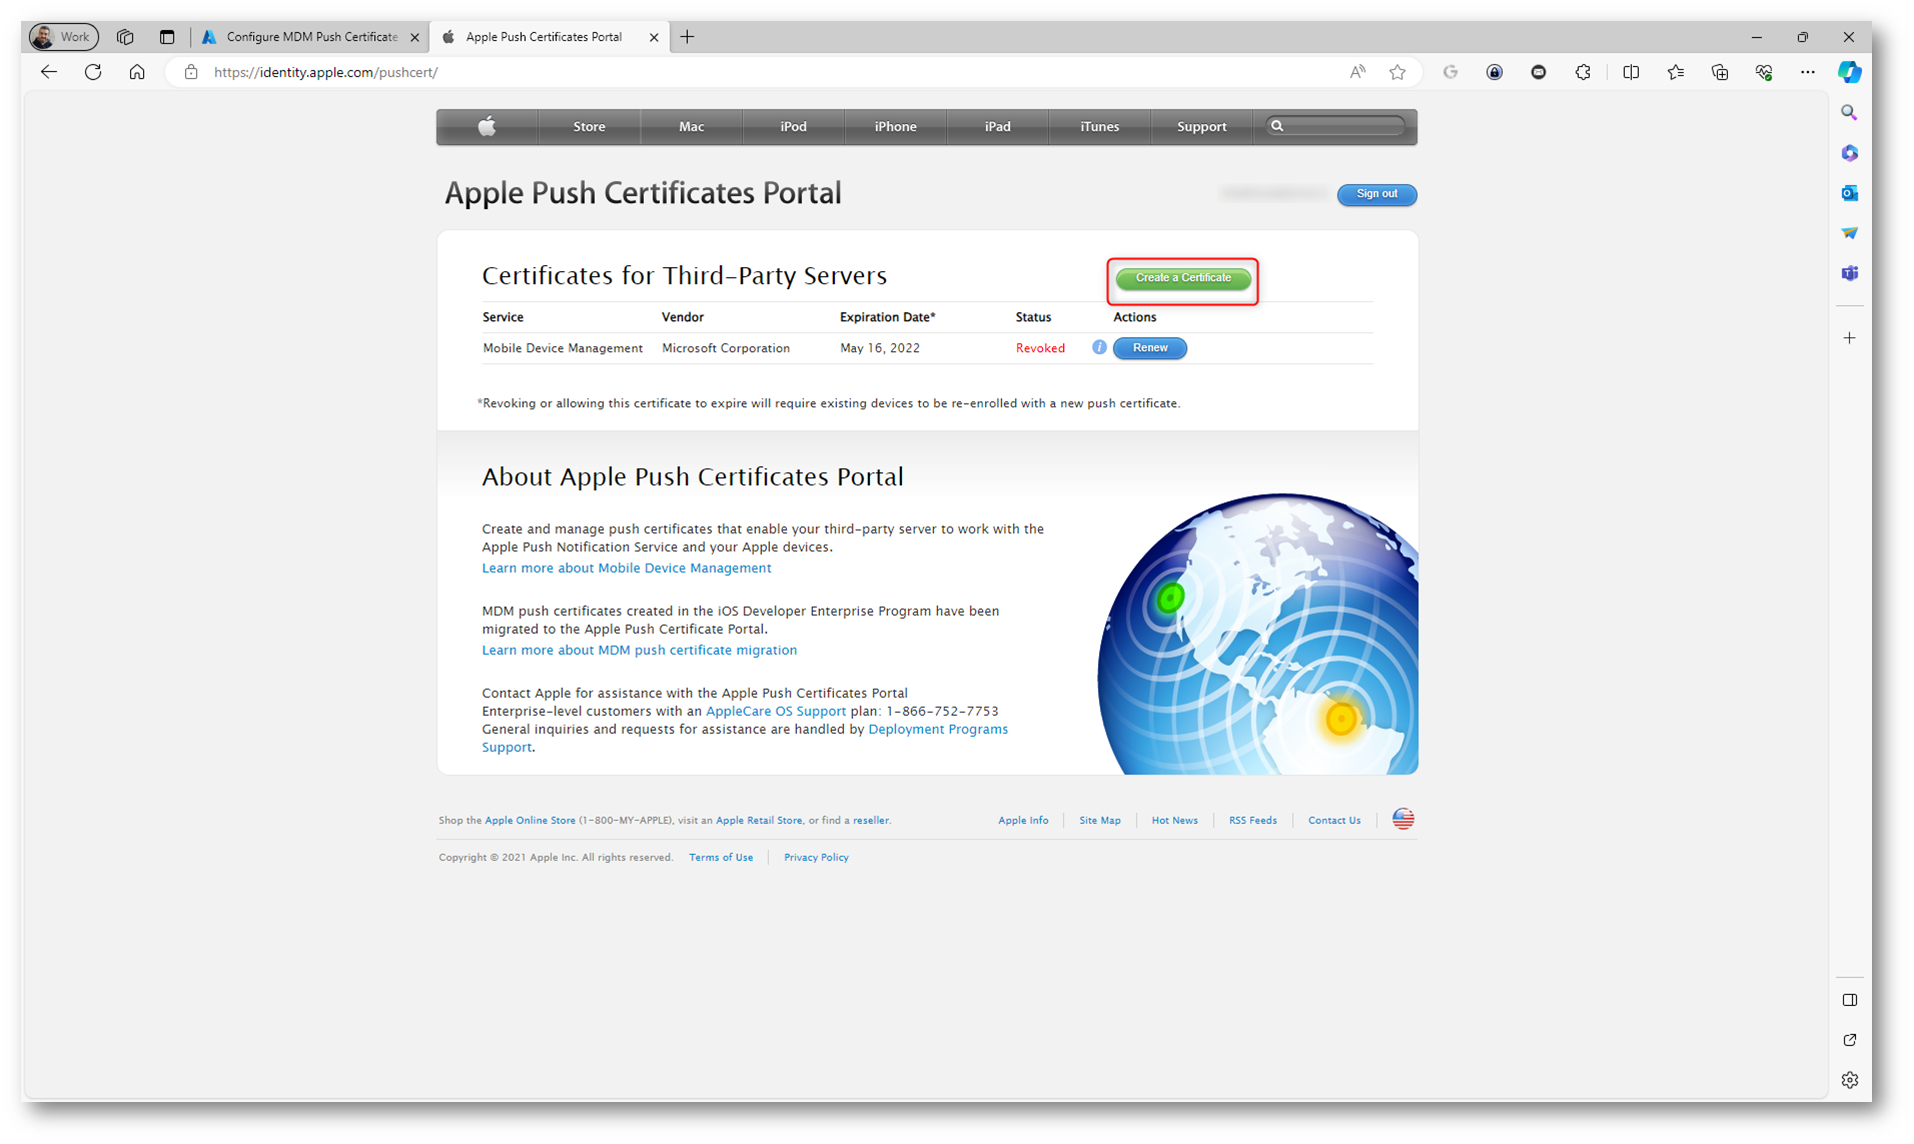Open Collections in the toolbar

pos(1720,72)
